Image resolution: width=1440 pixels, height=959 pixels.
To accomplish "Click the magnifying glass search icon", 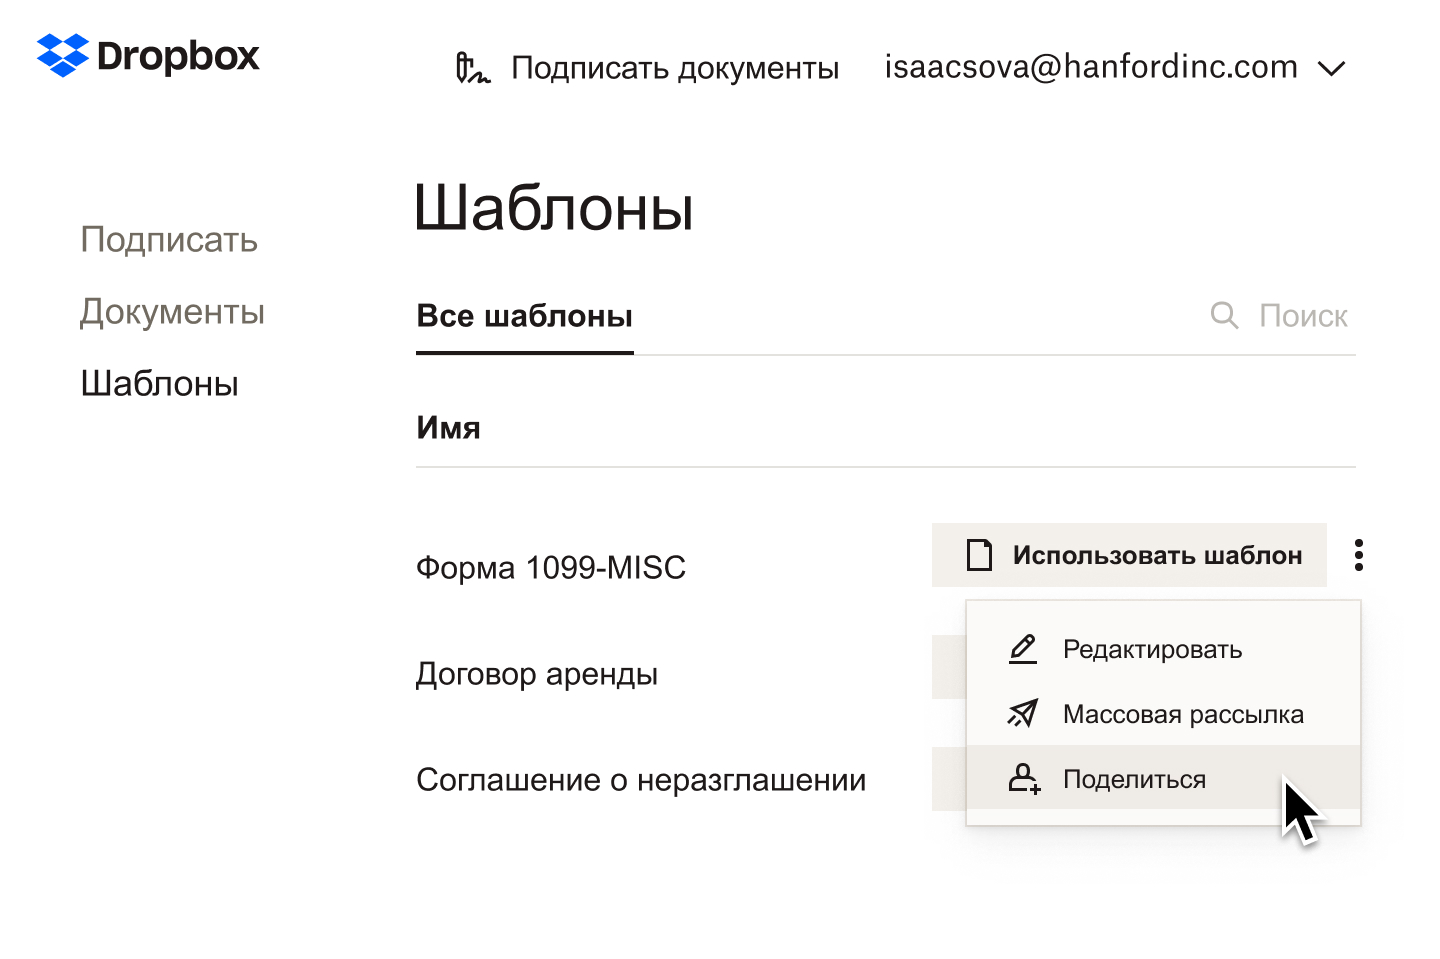I will click(x=1224, y=316).
